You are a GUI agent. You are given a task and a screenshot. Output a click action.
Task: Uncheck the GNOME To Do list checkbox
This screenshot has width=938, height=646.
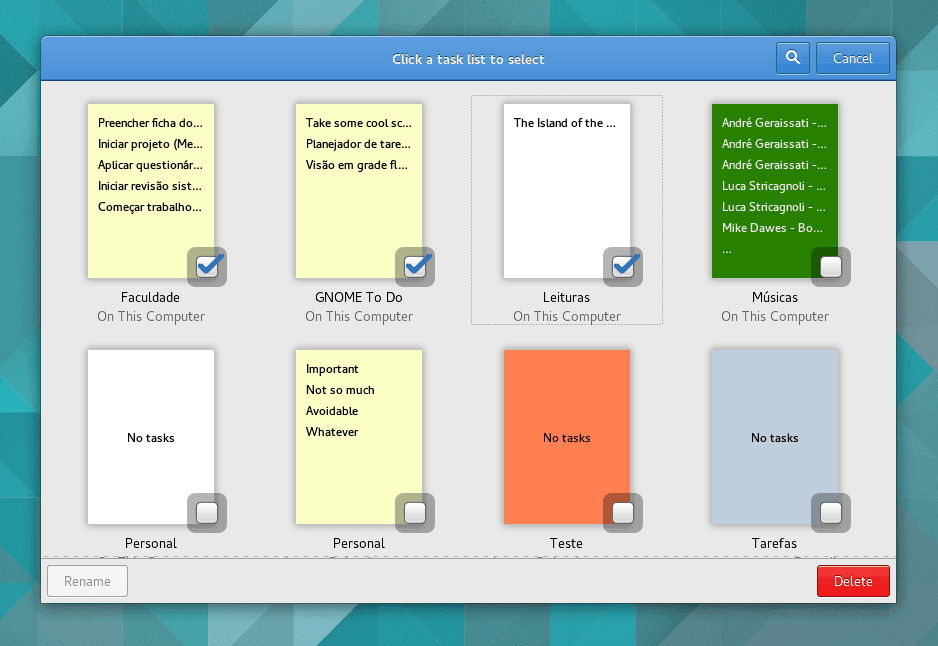point(415,266)
